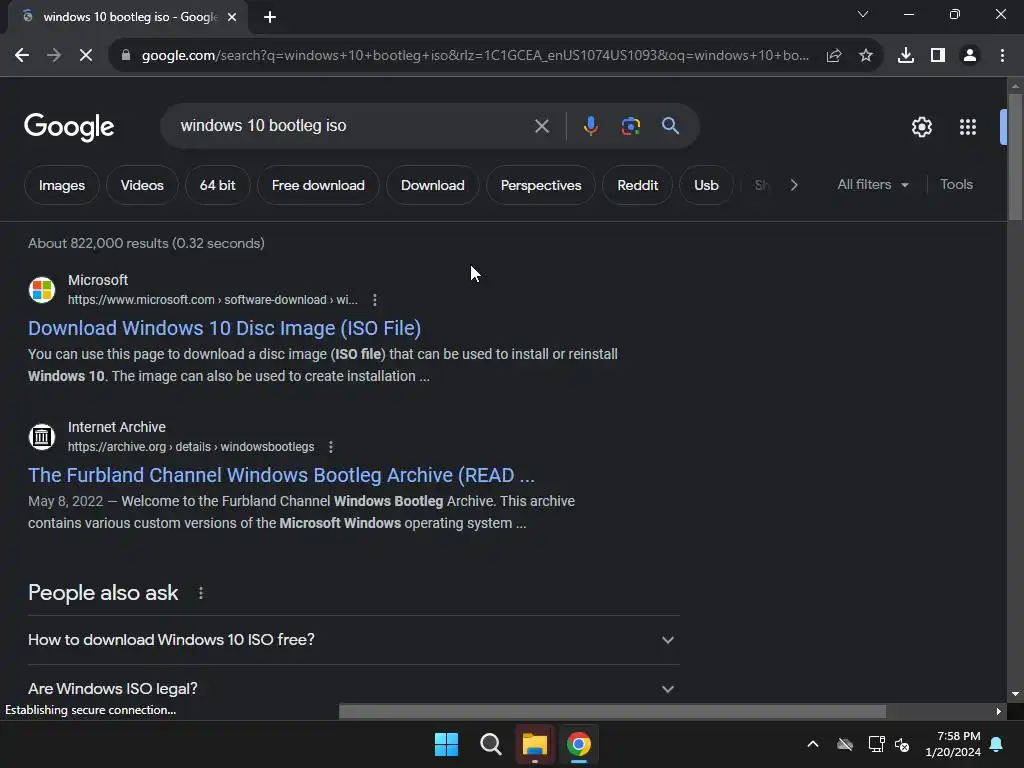
Task: Apply the 64 bit filter chip
Action: point(217,185)
